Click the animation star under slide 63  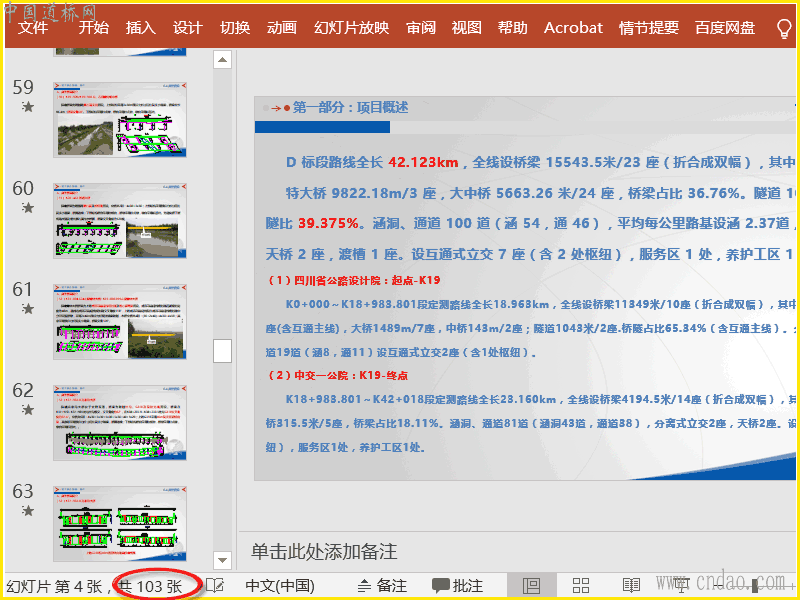(28, 511)
